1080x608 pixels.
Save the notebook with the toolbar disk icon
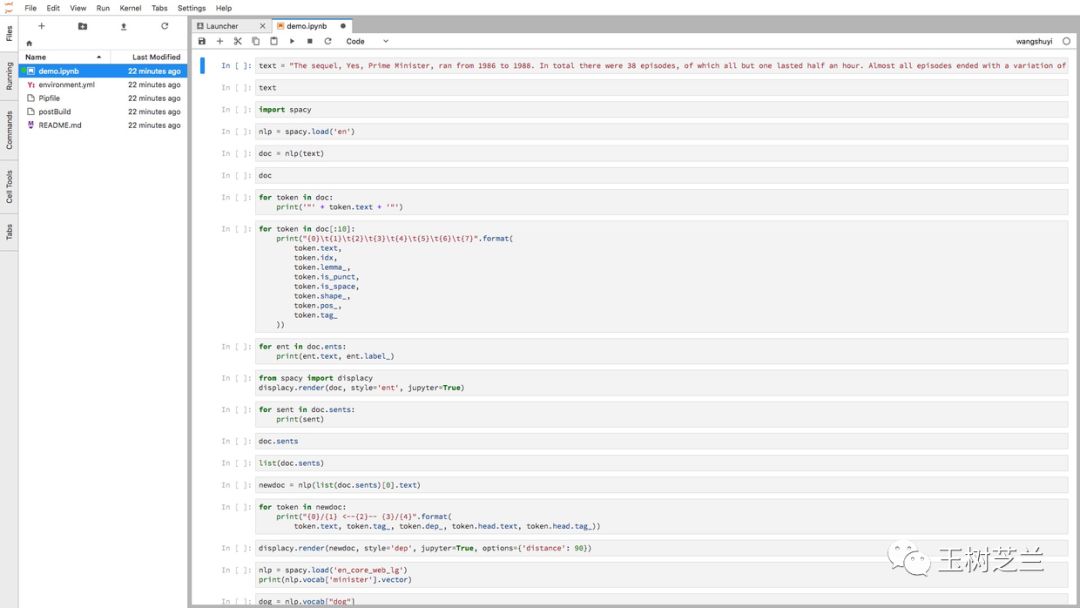pyautogui.click(x=202, y=41)
